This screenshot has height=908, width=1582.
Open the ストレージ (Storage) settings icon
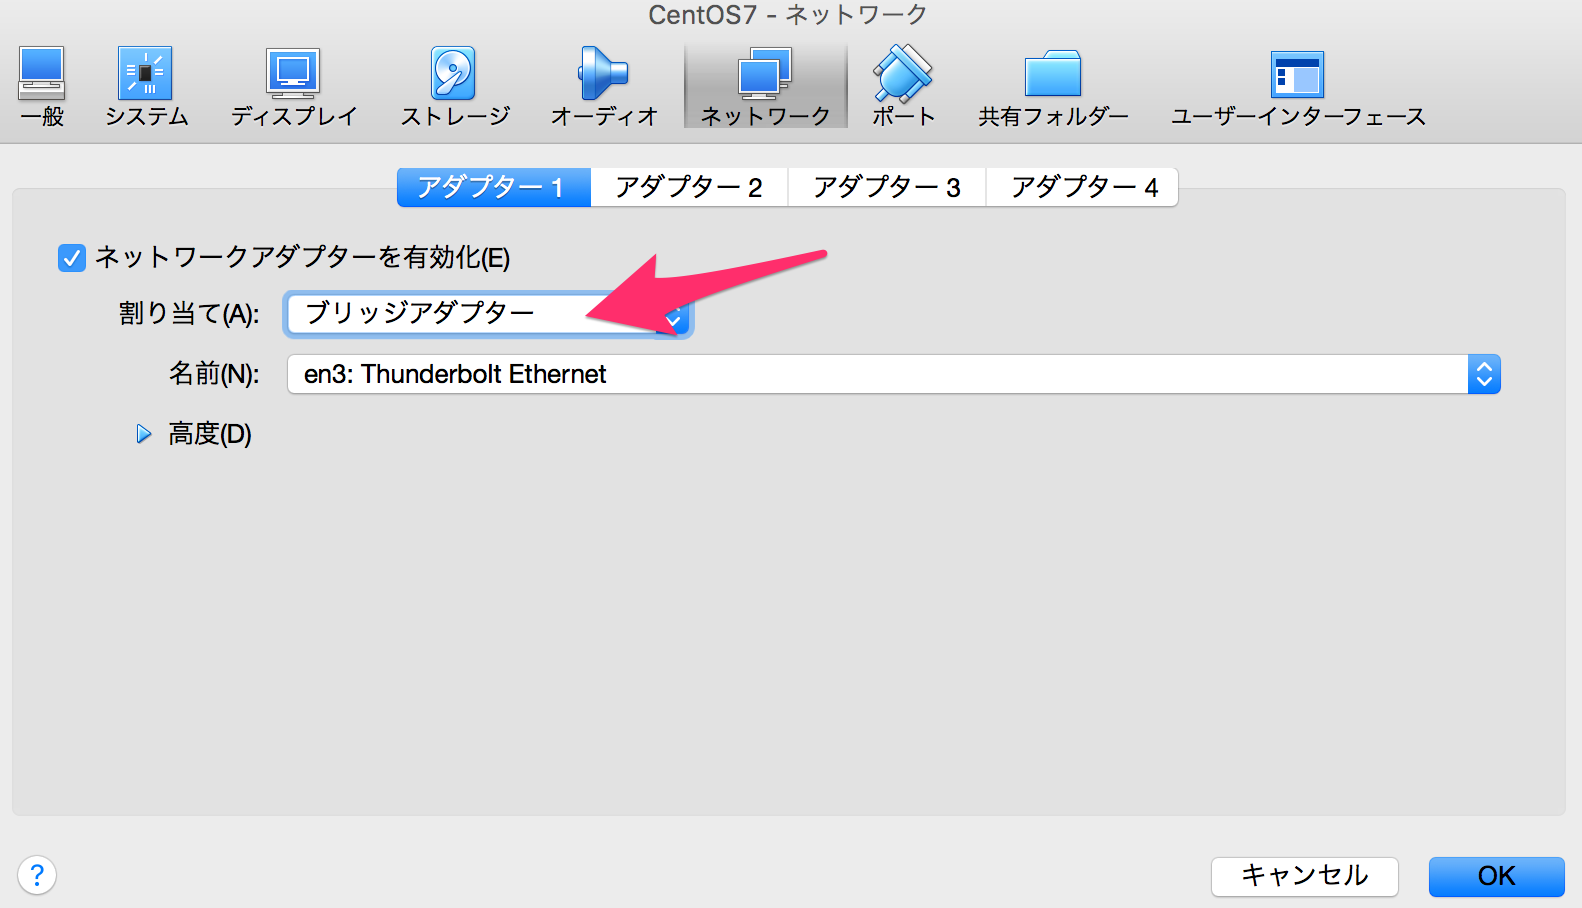pos(454,86)
